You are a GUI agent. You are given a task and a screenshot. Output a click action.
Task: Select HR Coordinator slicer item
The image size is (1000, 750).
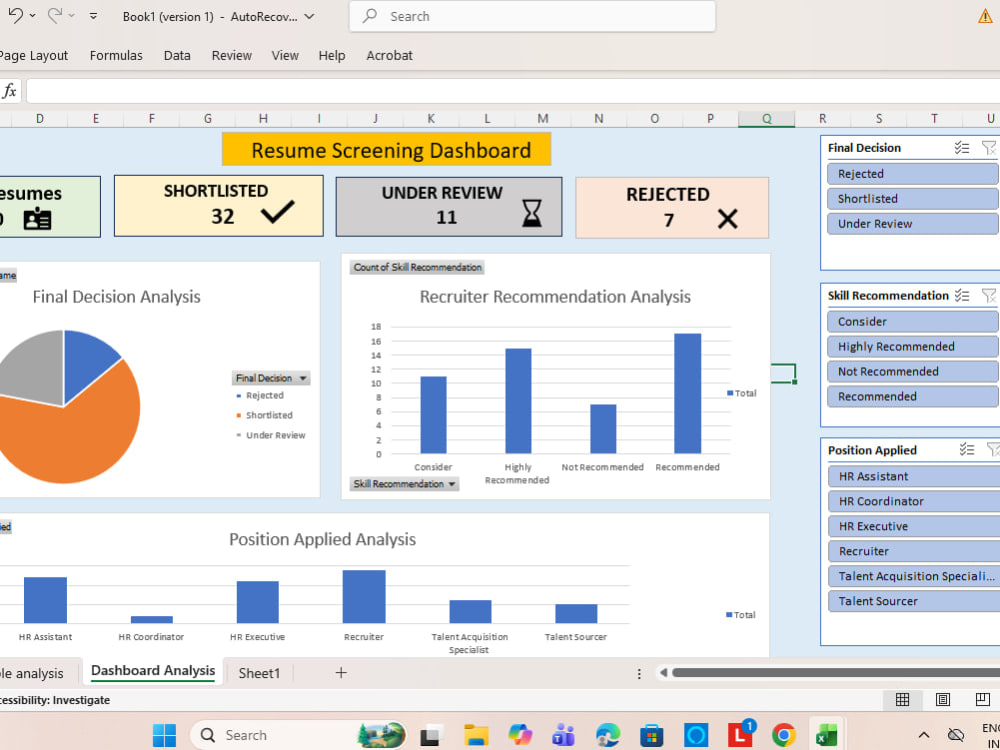pos(914,501)
